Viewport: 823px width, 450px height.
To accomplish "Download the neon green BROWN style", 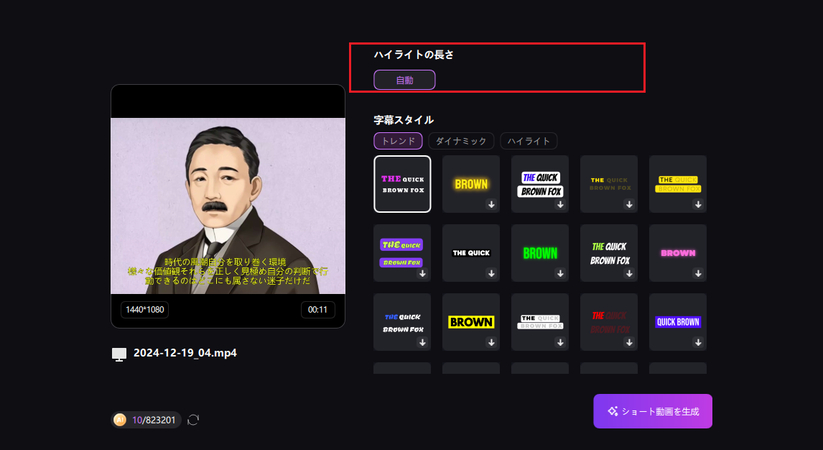I will pos(560,273).
